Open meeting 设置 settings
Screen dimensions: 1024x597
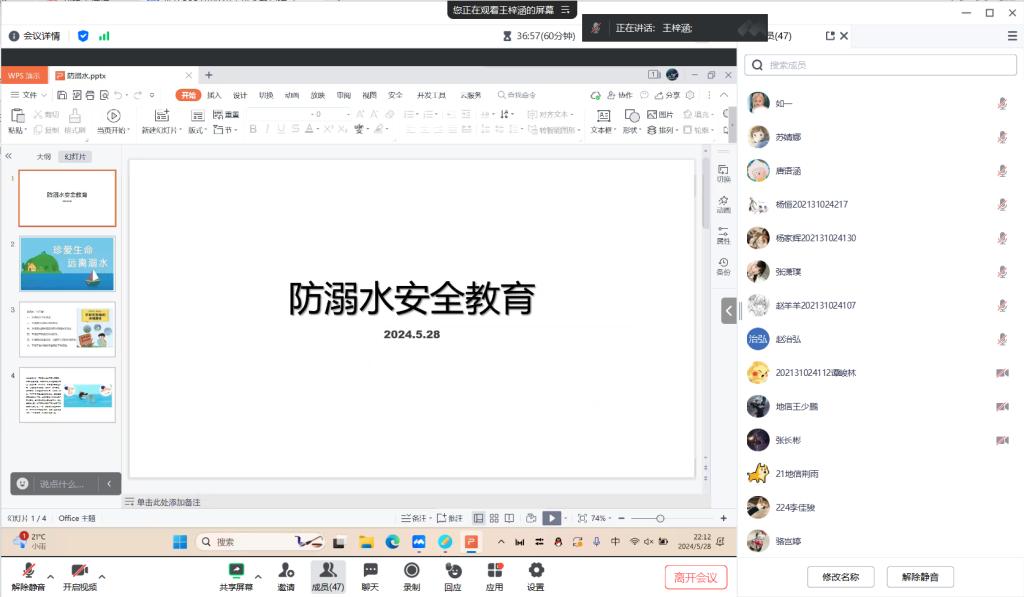pyautogui.click(x=536, y=575)
